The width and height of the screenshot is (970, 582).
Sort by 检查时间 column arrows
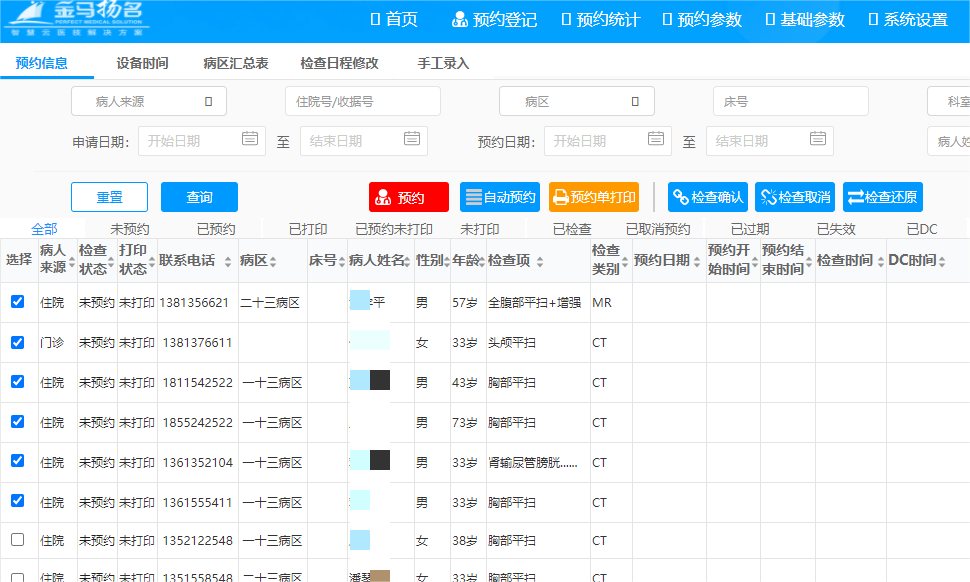pyautogui.click(x=881, y=262)
